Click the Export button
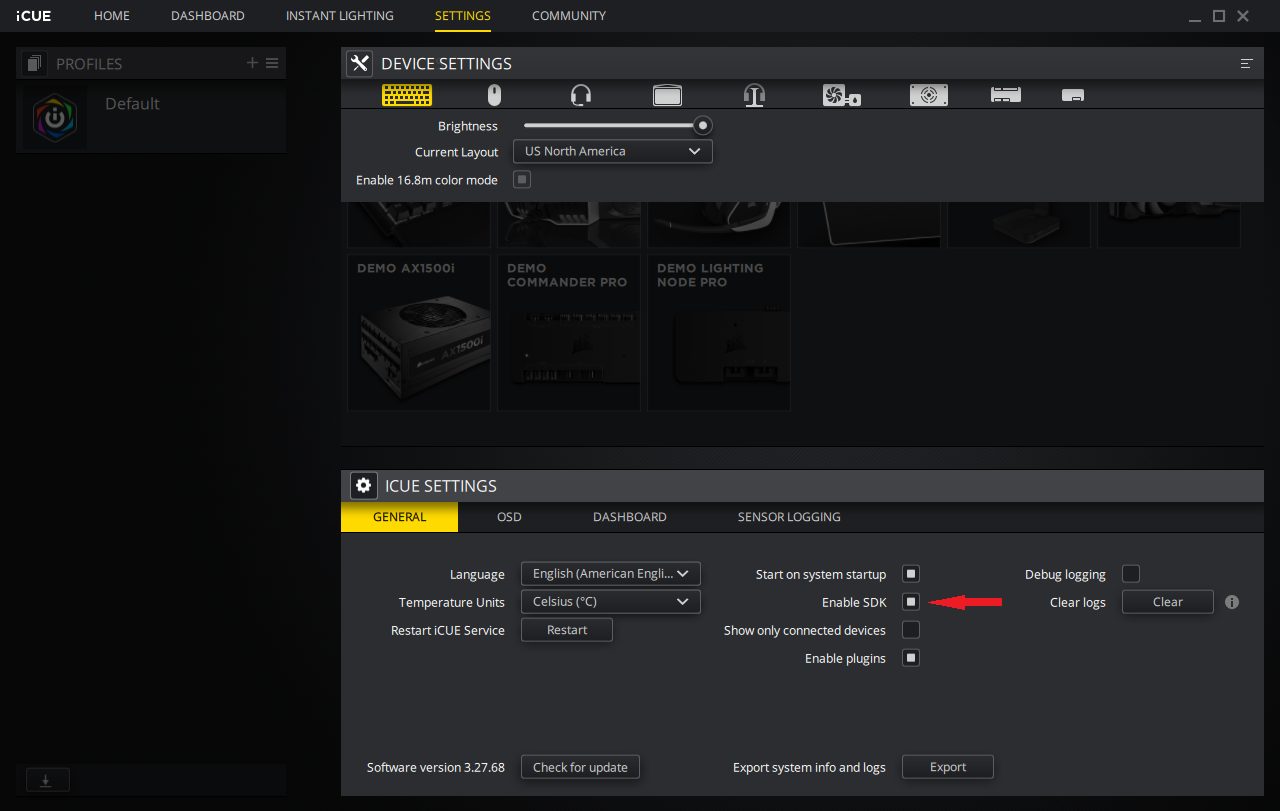 click(948, 767)
